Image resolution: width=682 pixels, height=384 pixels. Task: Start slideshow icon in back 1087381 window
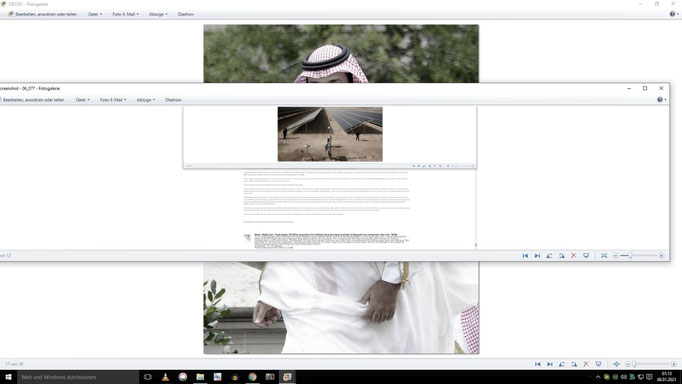pos(598,364)
